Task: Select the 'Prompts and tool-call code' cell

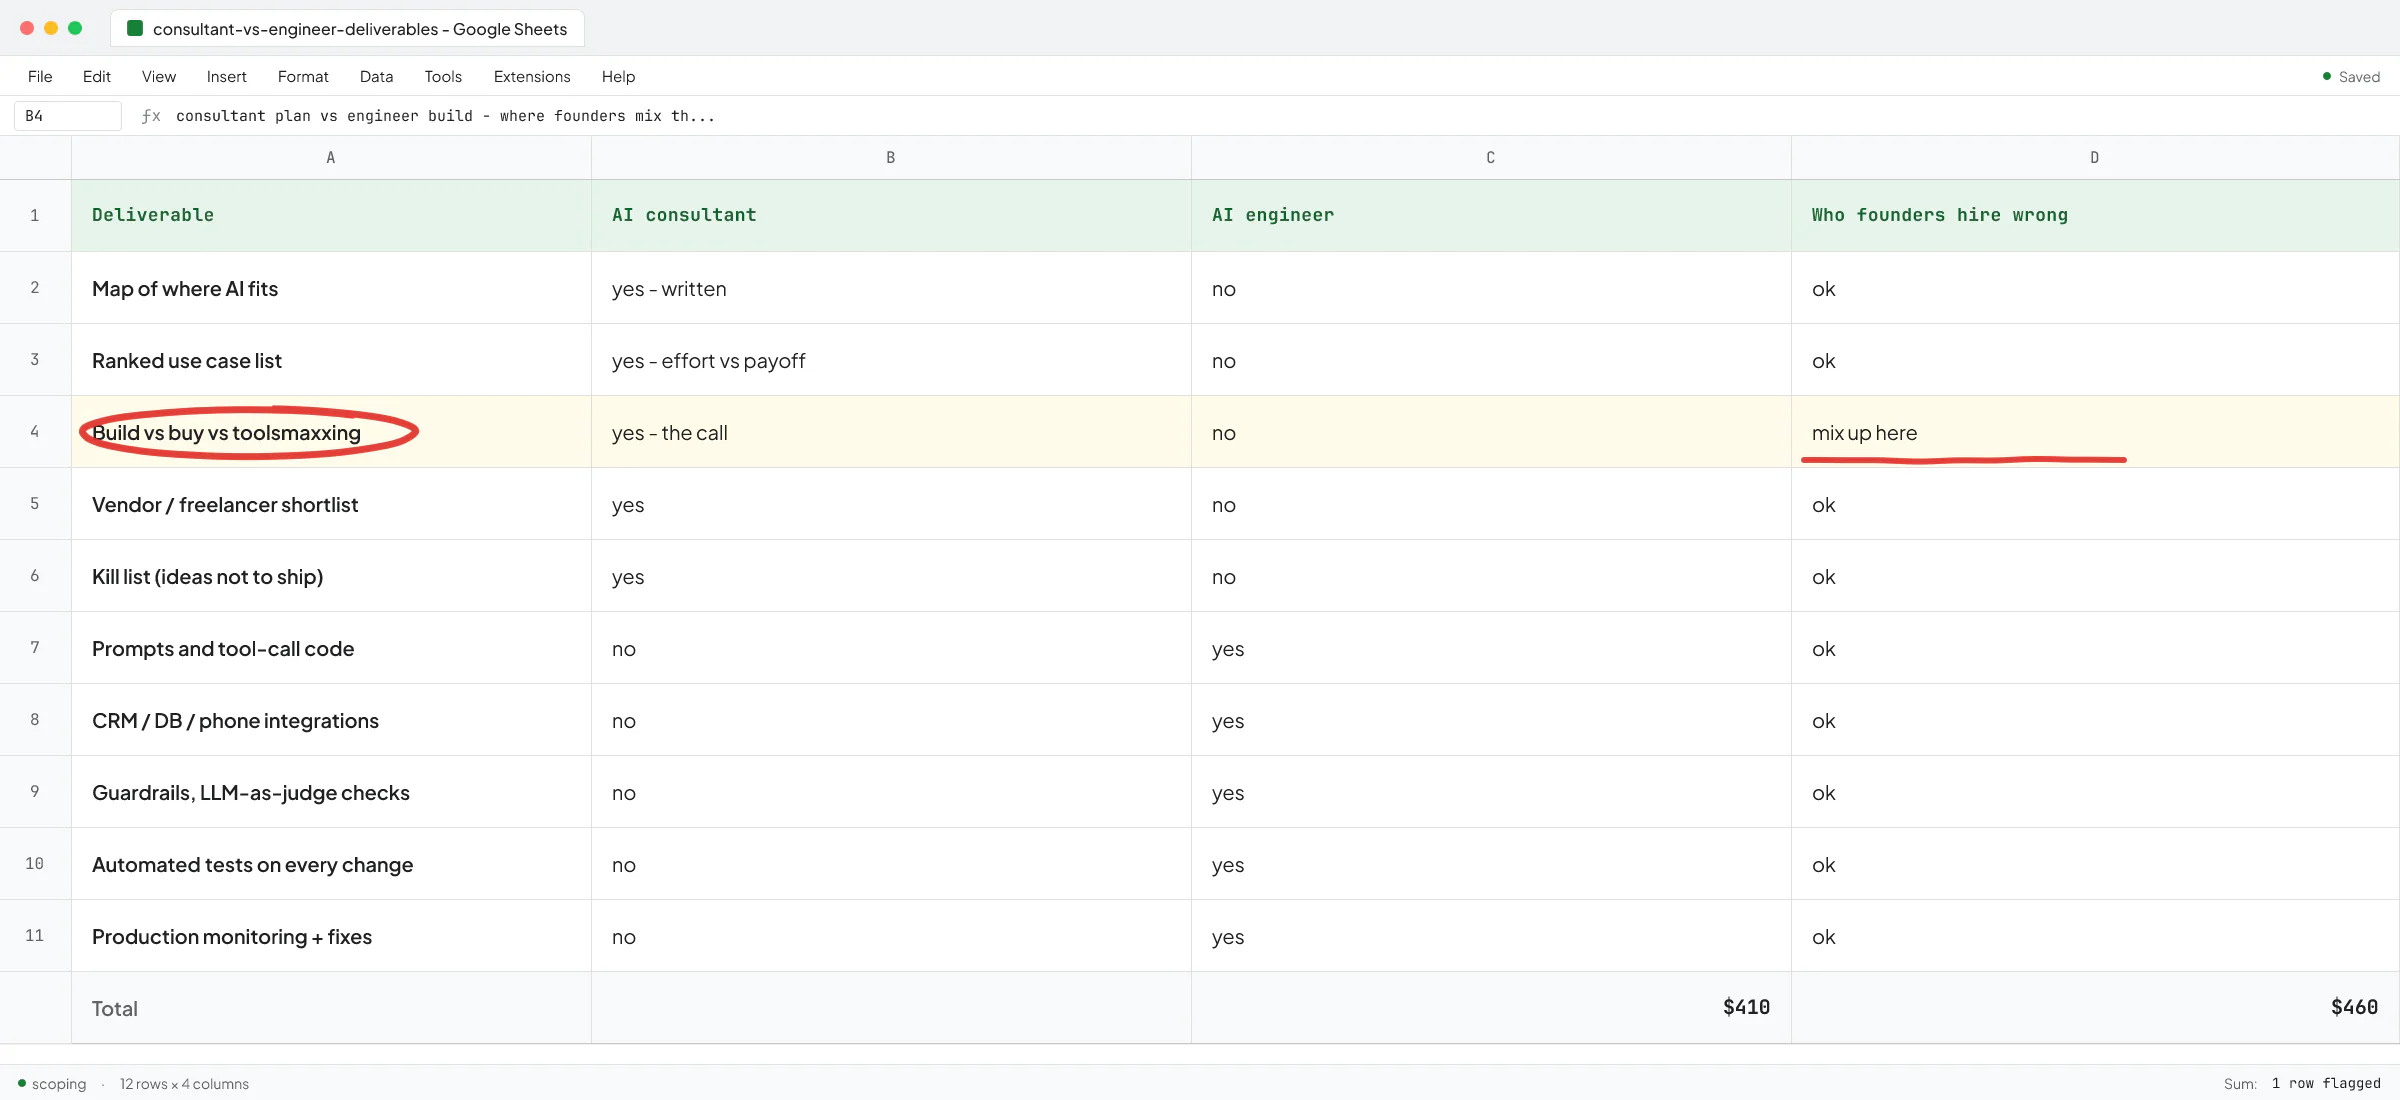Action: [331, 648]
